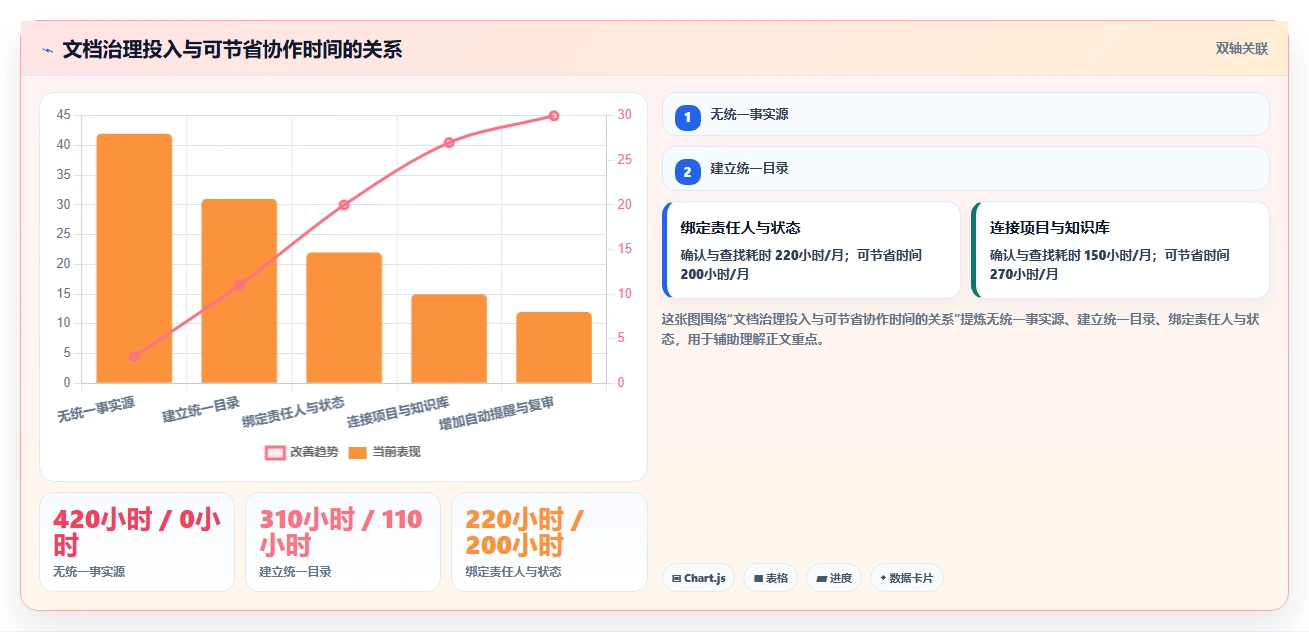Image resolution: width=1309 pixels, height=632 pixels.
Task: Click right axis value 30
Action: [625, 115]
